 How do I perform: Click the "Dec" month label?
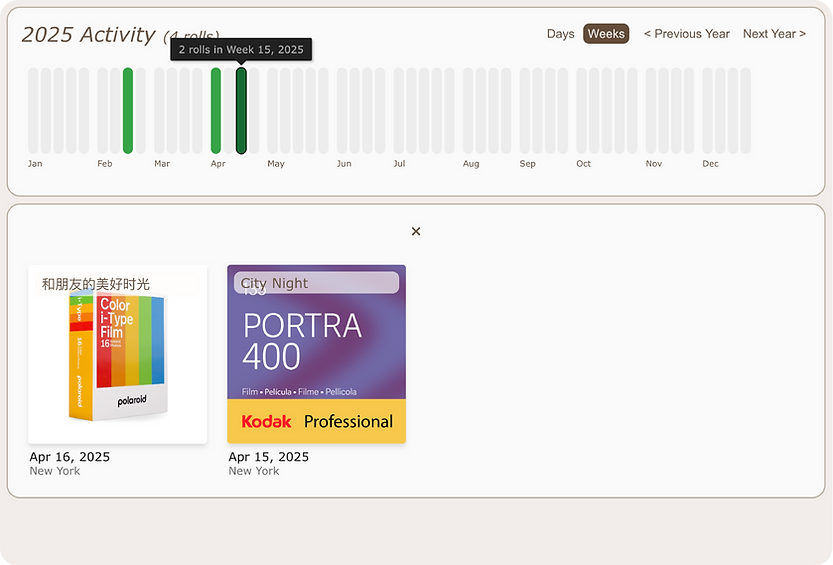pos(710,164)
